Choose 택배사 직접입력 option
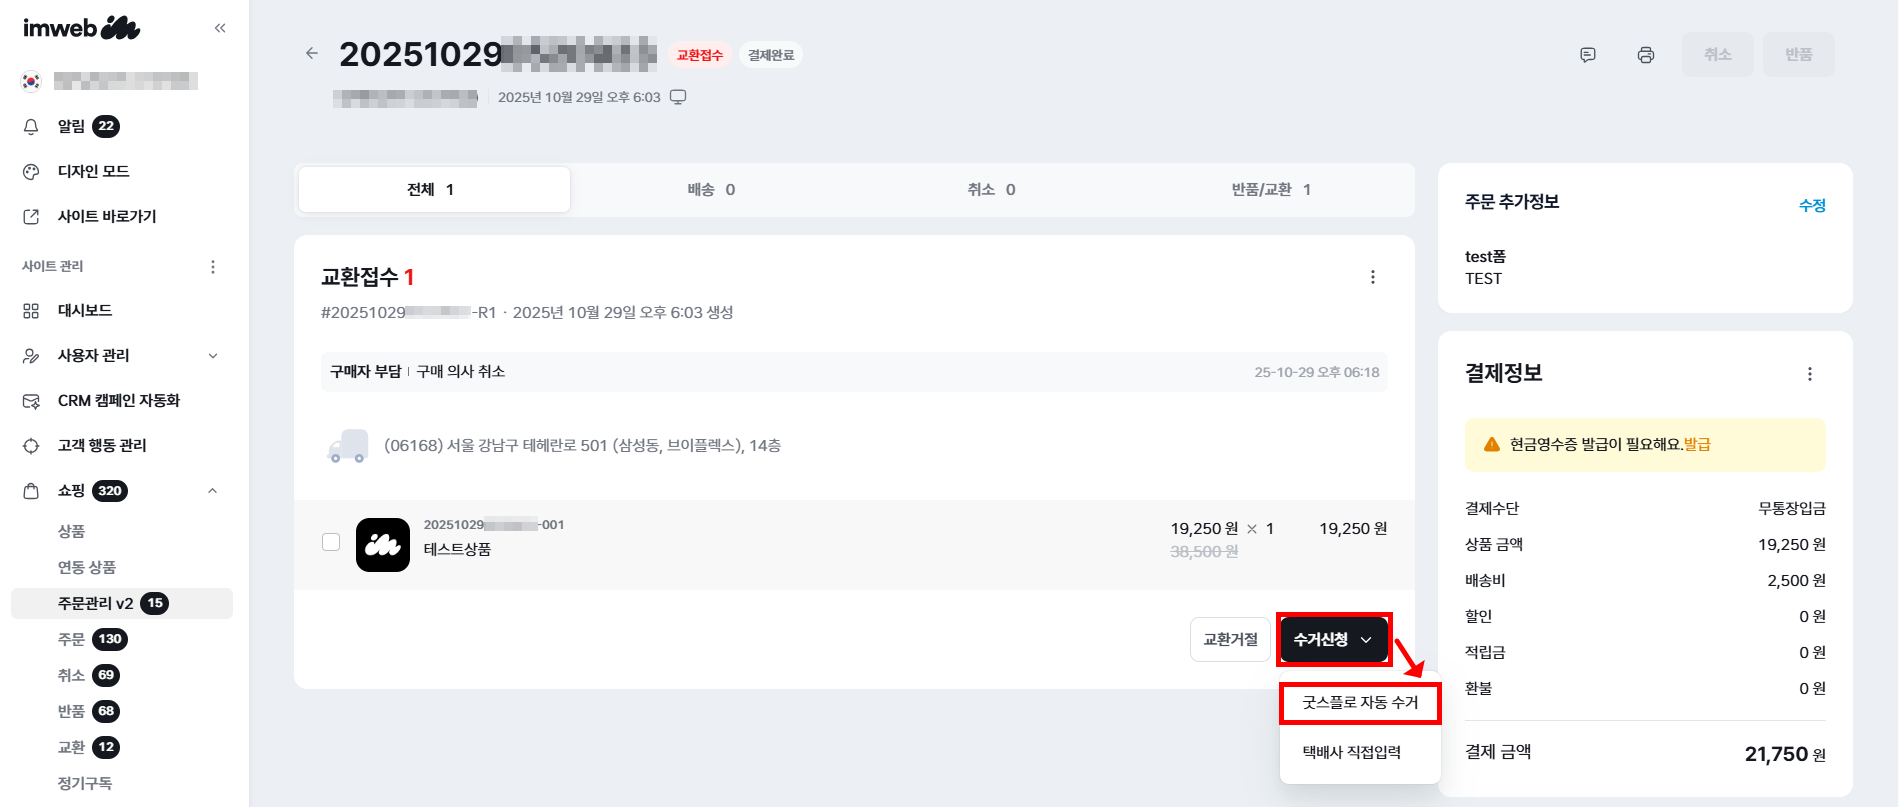The height and width of the screenshot is (807, 1899). point(1360,753)
